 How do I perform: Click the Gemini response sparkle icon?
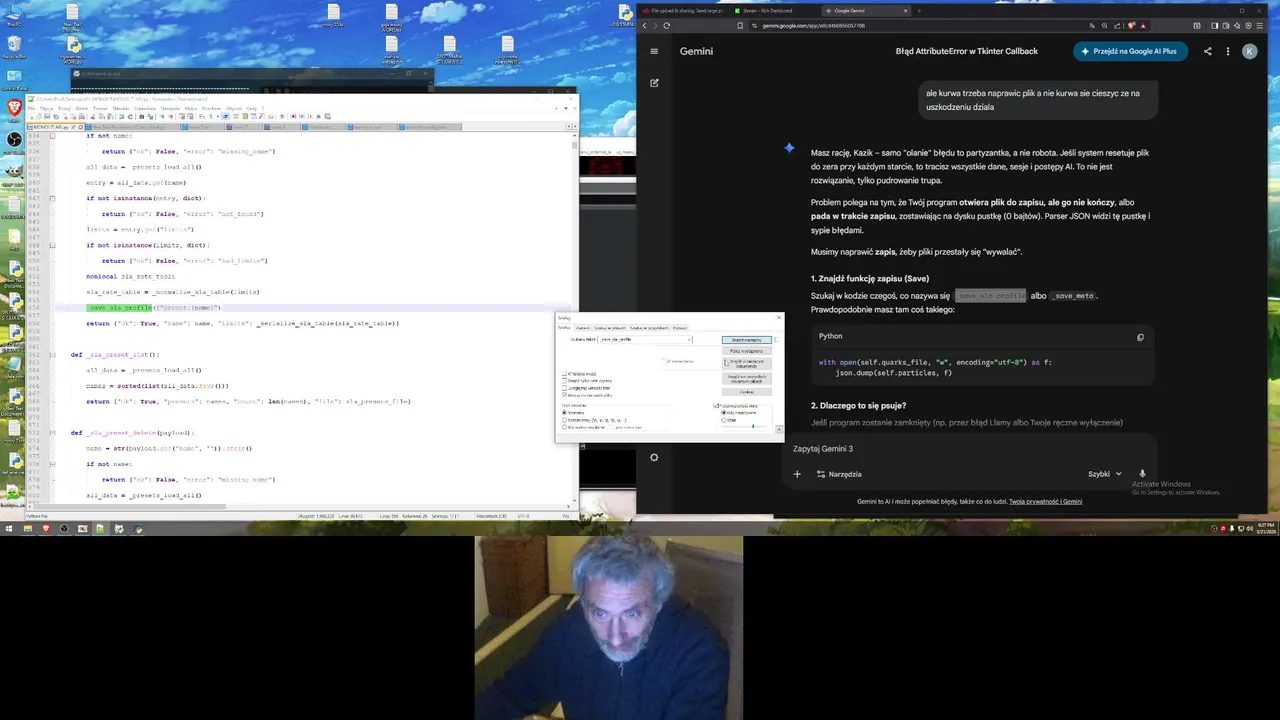789,148
